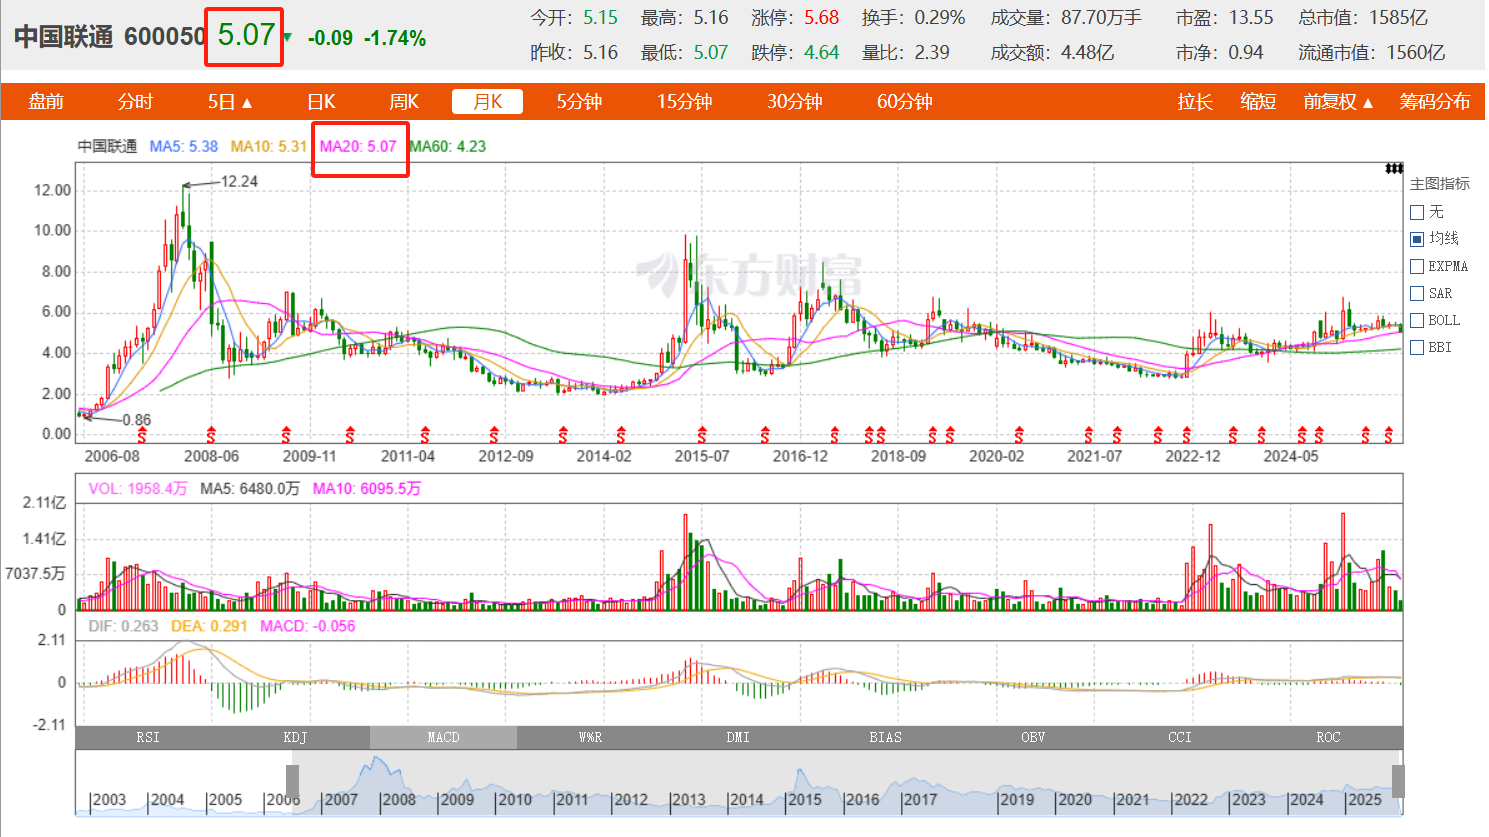Click the red S marker below 2006-08 candles
Screen dimensions: 1489x837
click(x=142, y=435)
